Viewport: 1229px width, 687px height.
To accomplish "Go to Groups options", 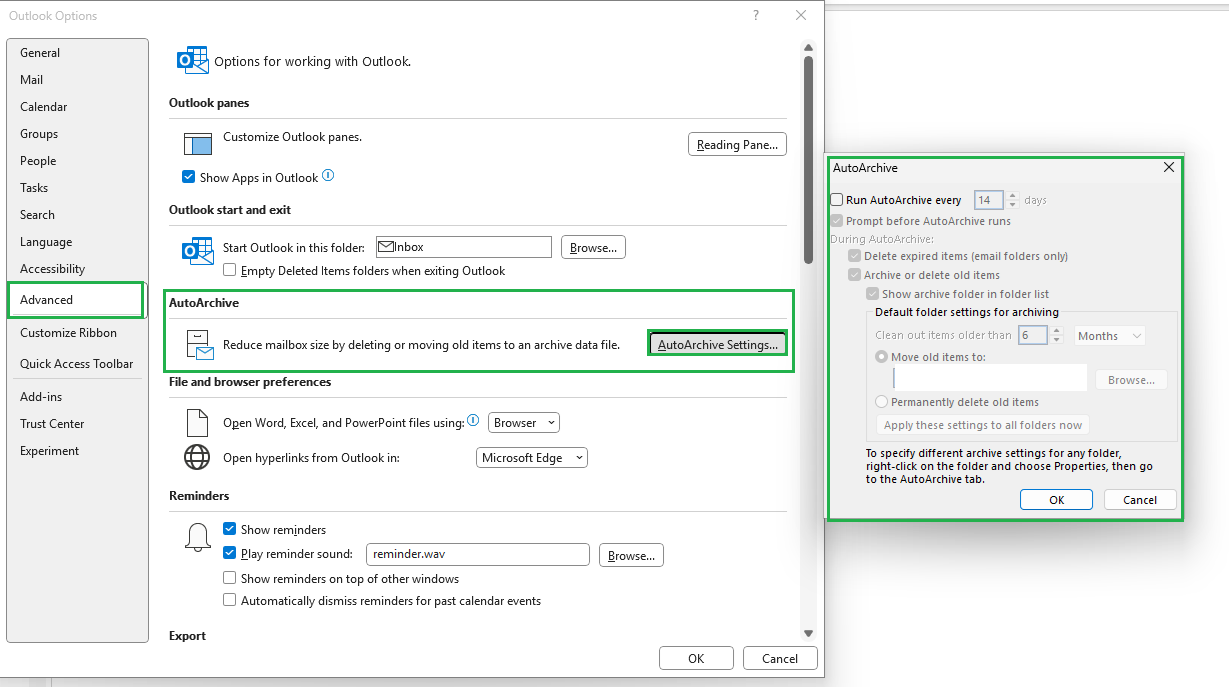I will pyautogui.click(x=77, y=134).
